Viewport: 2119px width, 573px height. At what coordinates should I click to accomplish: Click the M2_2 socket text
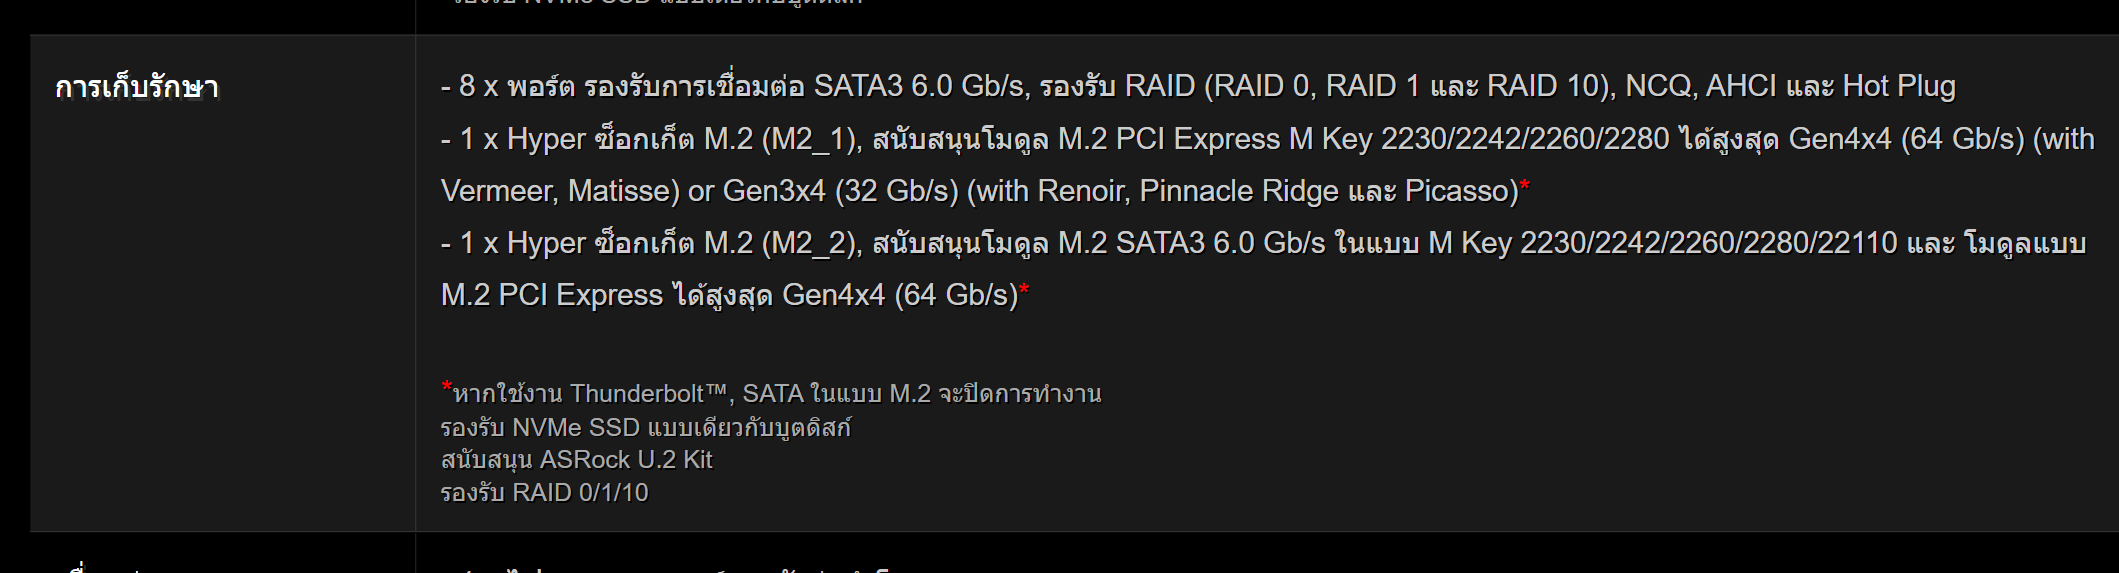[x=810, y=243]
